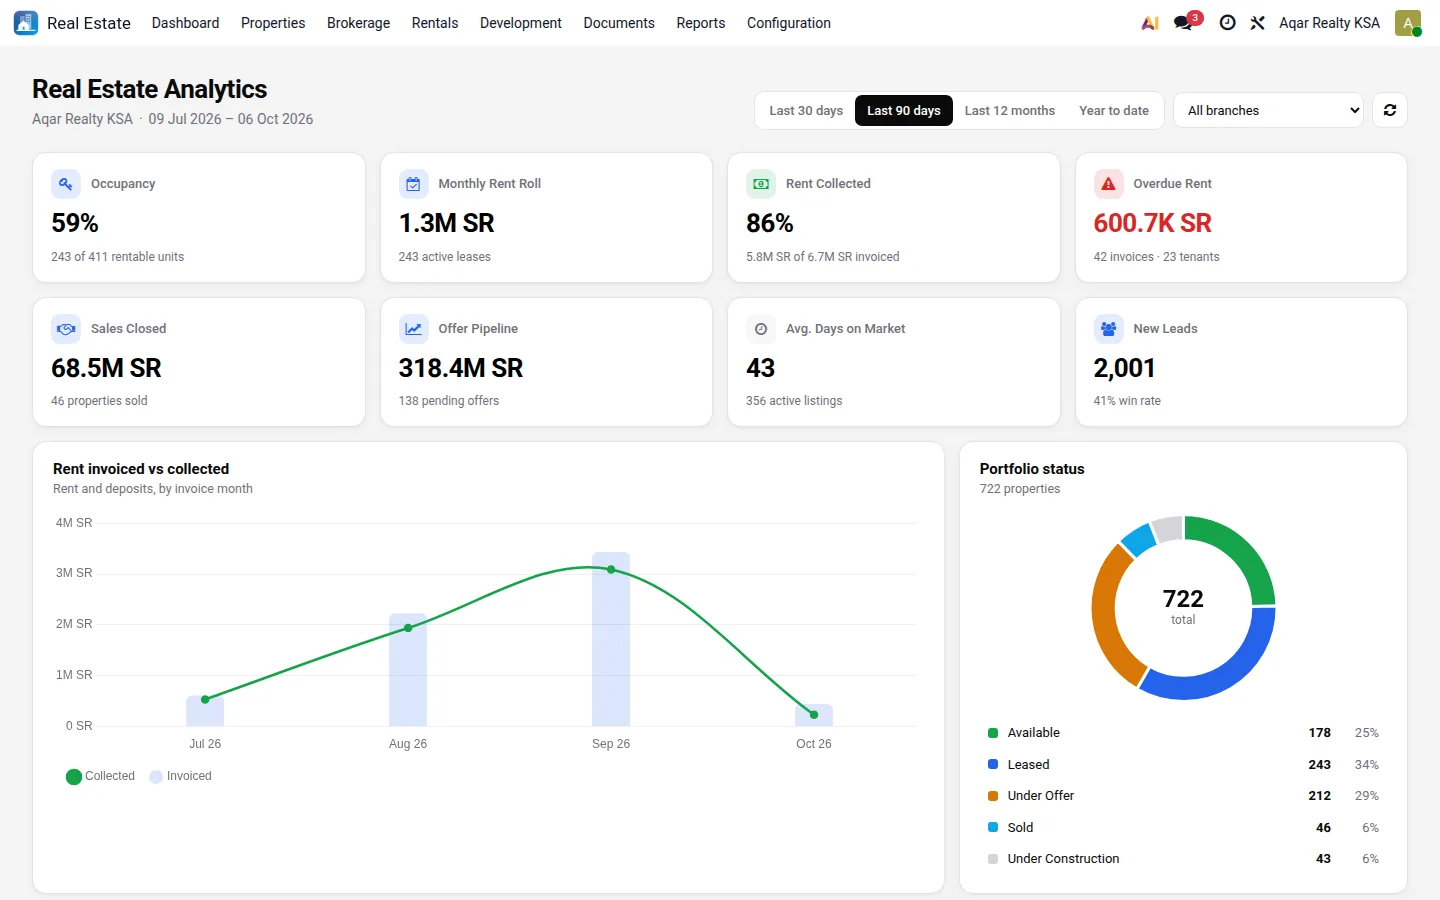
Task: Open the Overdue Rent 600.7K SR value
Action: pos(1152,223)
